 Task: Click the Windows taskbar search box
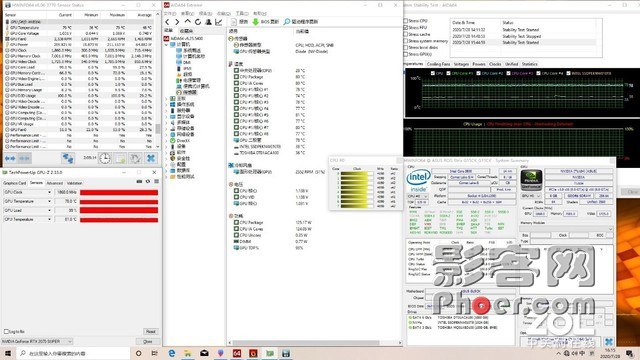click(x=73, y=353)
